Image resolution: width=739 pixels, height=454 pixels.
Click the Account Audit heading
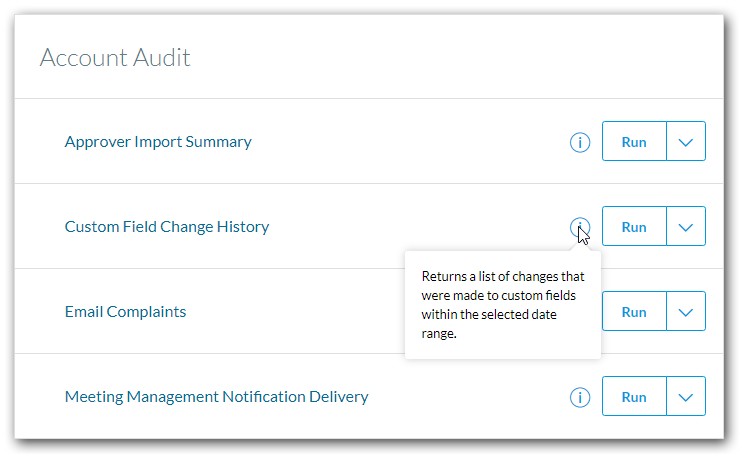coord(115,58)
